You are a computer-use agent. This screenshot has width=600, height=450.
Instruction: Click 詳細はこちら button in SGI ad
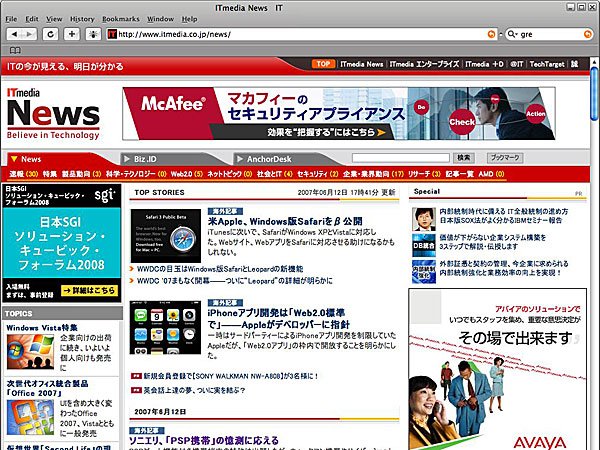pos(89,290)
